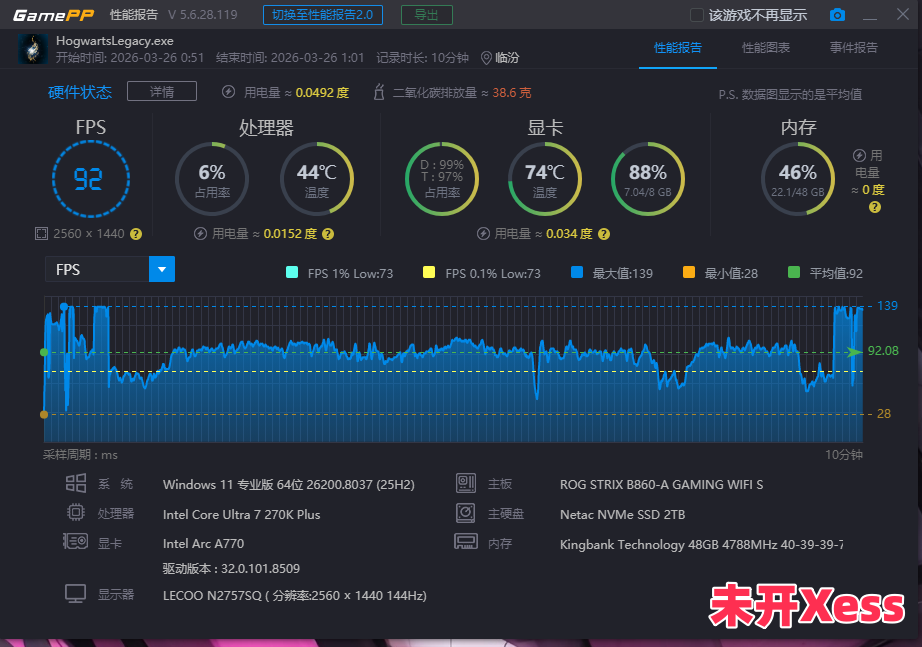Screen dimensions: 922x647
Task: Click the processor 6% usage gauge
Action: coord(212,179)
